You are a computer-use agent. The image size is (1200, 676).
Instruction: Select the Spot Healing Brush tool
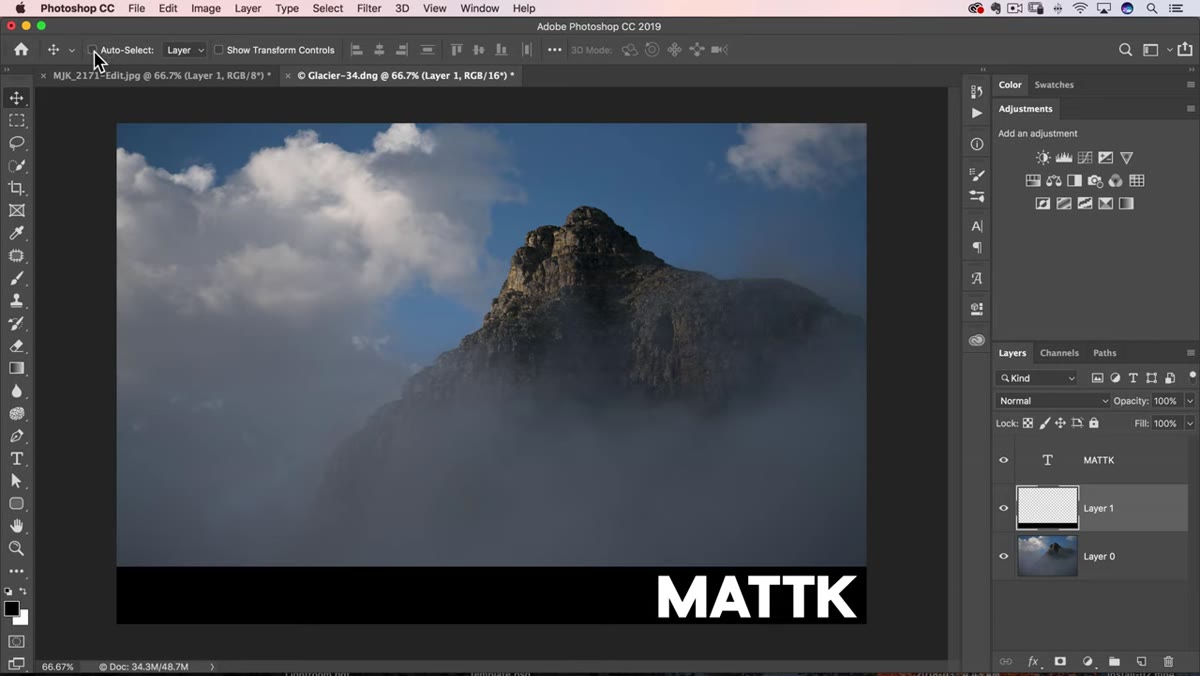pos(16,256)
